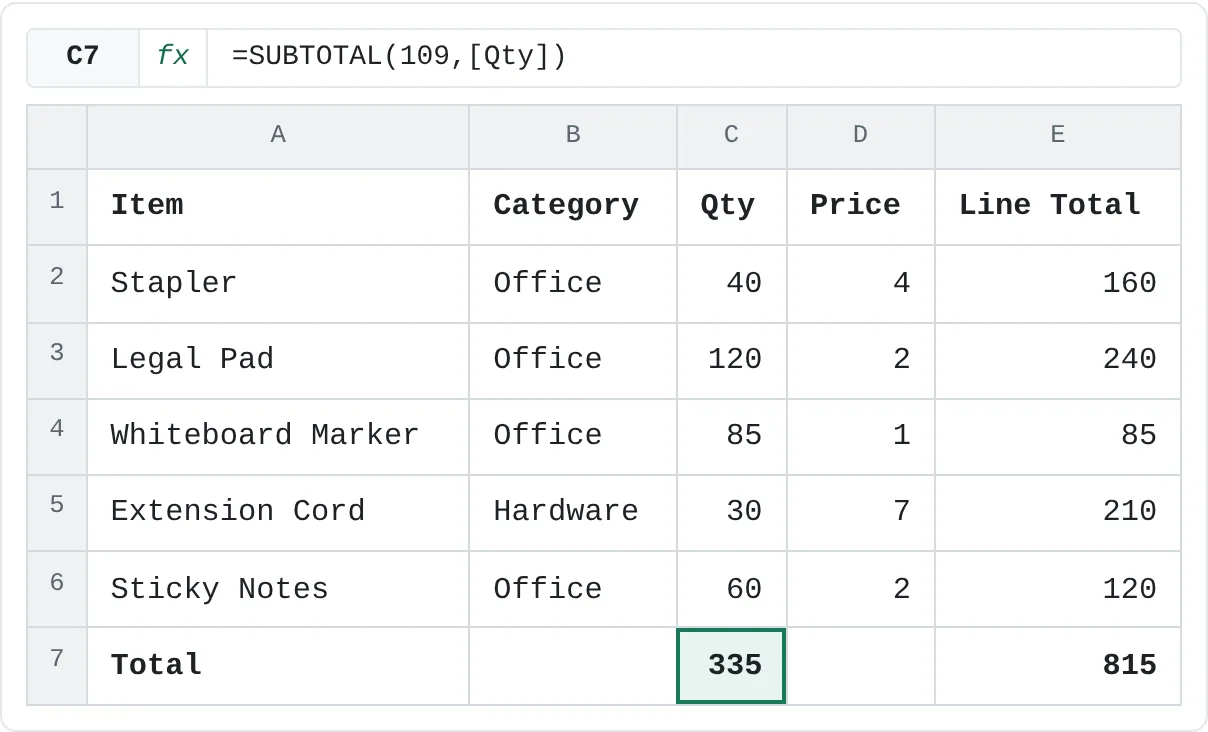Image resolution: width=1208 pixels, height=732 pixels.
Task: Click the Office category in Sticky Notes row
Action: pyautogui.click(x=573, y=589)
